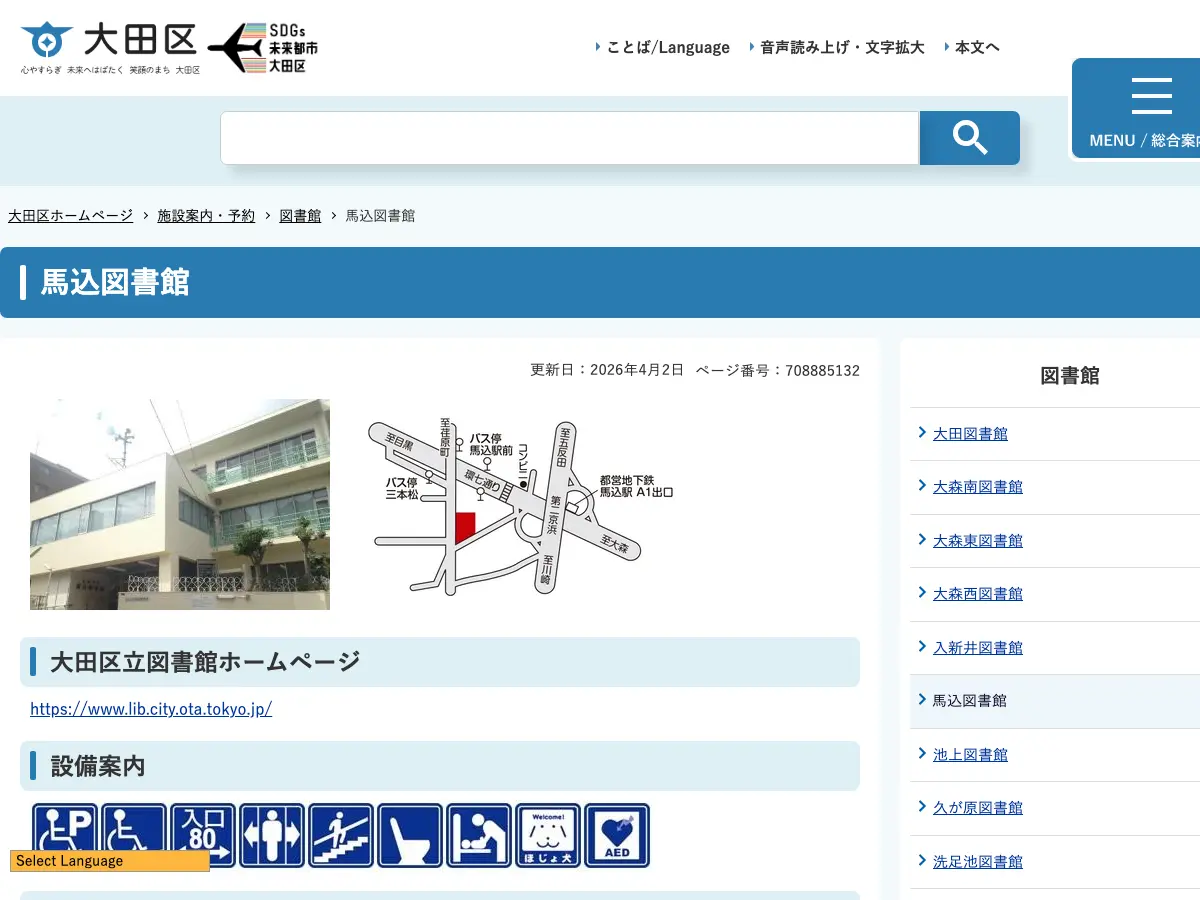Click the ほじょ犬 assistance dog icon

coord(548,835)
